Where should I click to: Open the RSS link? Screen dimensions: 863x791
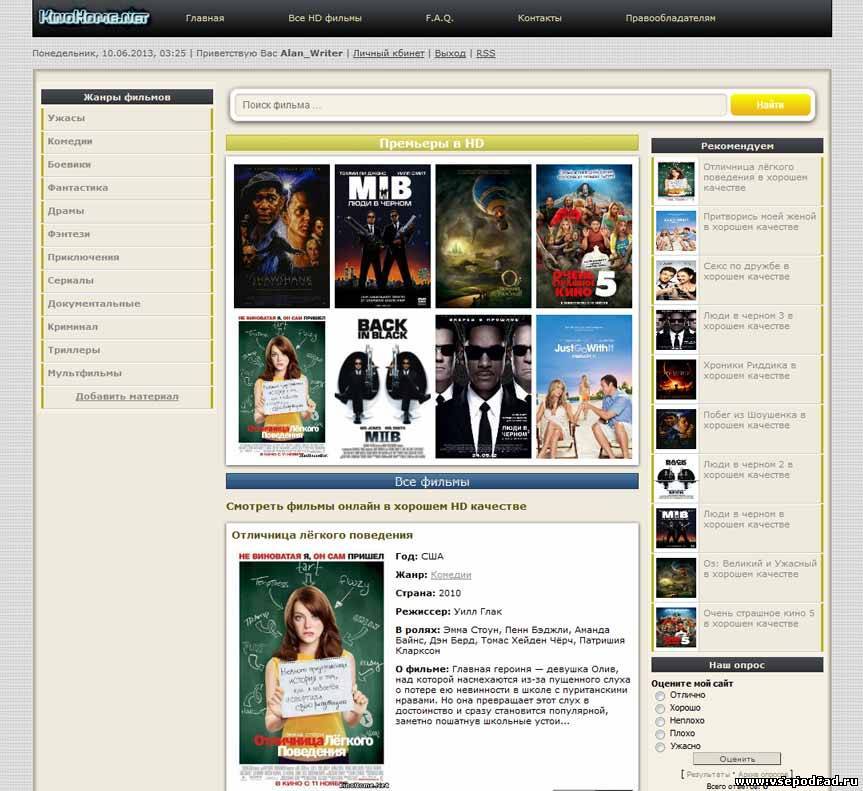[x=485, y=53]
